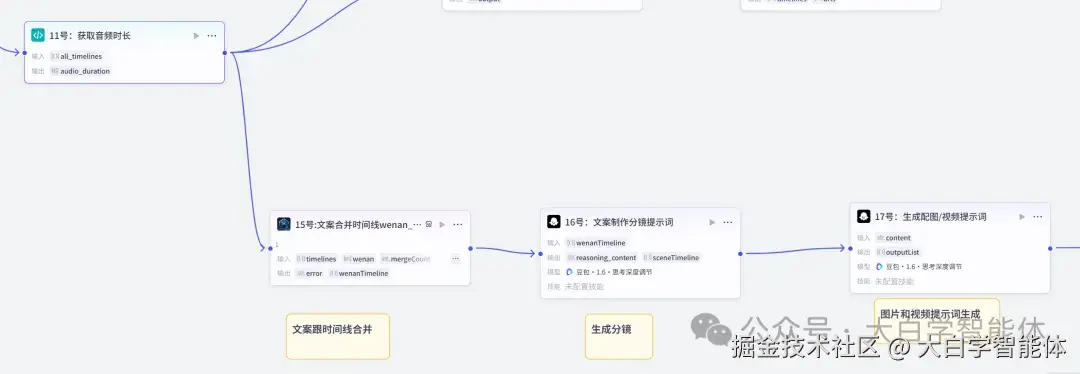This screenshot has height=374, width=1080.
Task: Open the more menu of node 15号
Action: pos(457,225)
